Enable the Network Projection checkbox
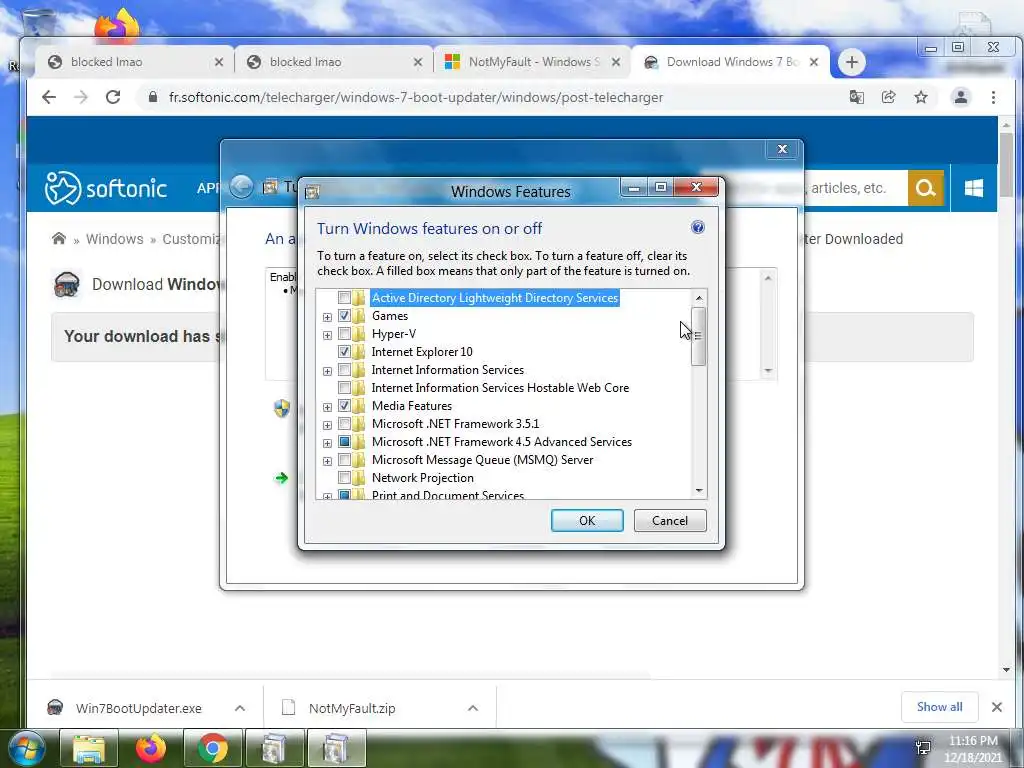The height and width of the screenshot is (768, 1024). coord(344,478)
